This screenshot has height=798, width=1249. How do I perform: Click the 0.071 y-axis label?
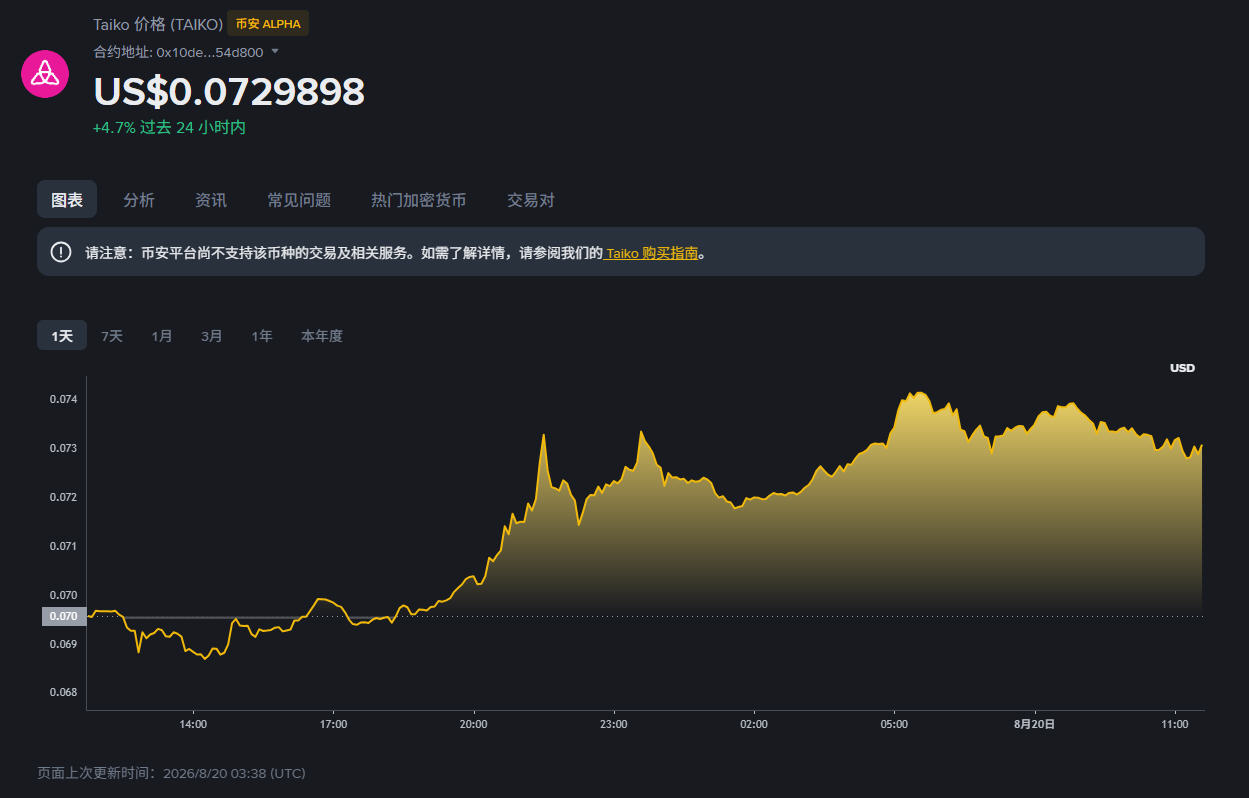click(64, 546)
